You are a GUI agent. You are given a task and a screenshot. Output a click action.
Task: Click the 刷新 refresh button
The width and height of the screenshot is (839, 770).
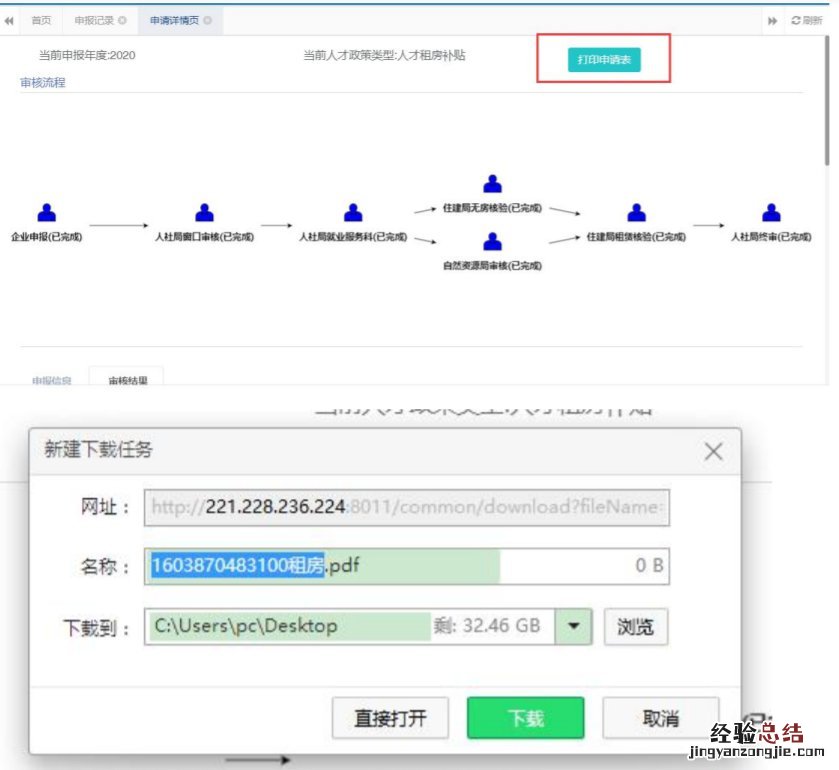tap(806, 20)
